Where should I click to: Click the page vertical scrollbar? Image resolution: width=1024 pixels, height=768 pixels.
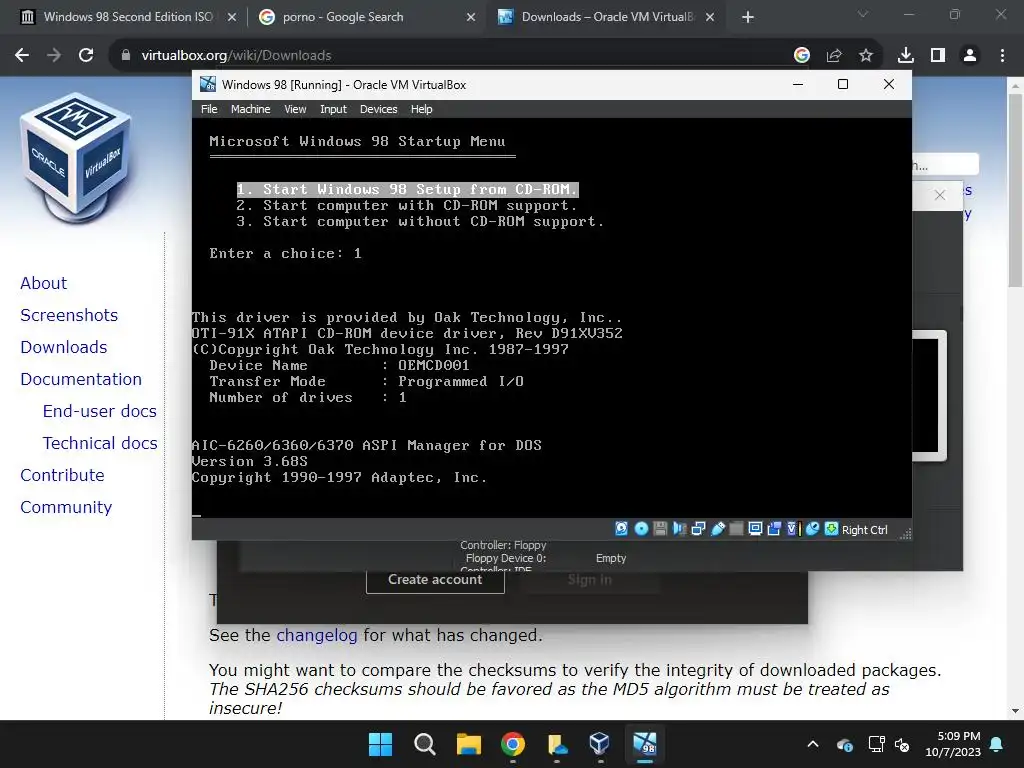(1015, 189)
